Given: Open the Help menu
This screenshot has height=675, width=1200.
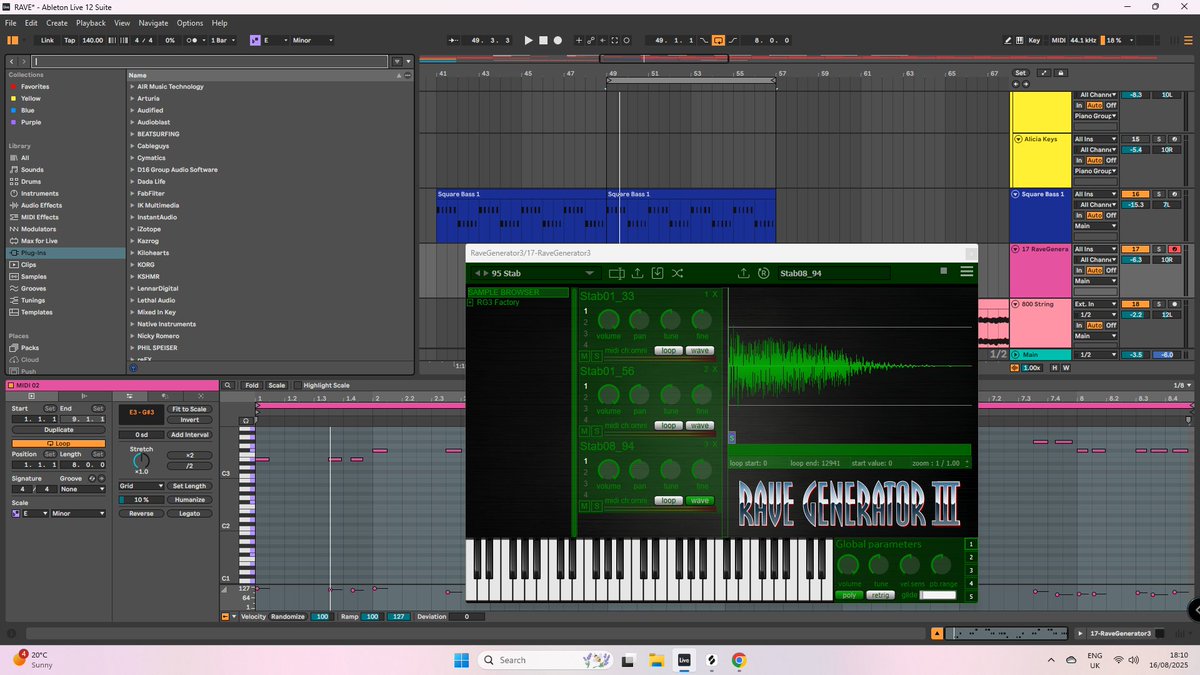Looking at the screenshot, I should click(x=219, y=22).
